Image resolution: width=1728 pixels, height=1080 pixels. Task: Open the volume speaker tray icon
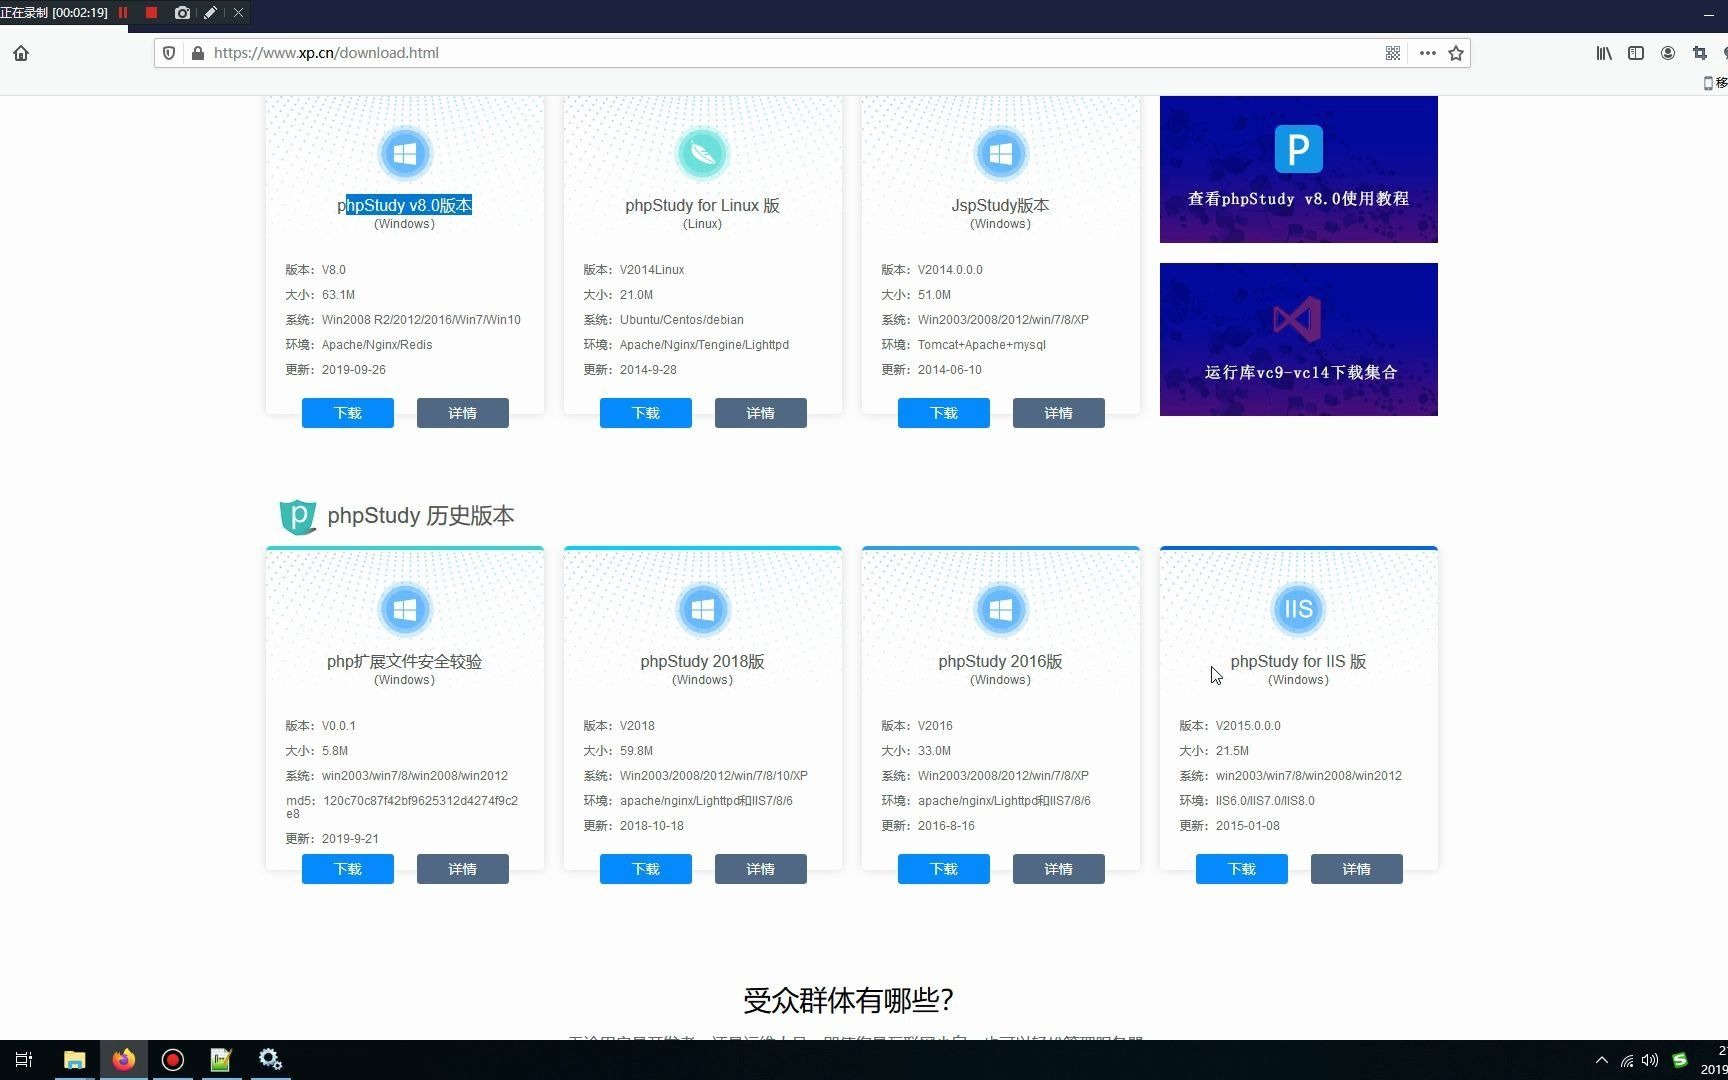point(1650,1060)
